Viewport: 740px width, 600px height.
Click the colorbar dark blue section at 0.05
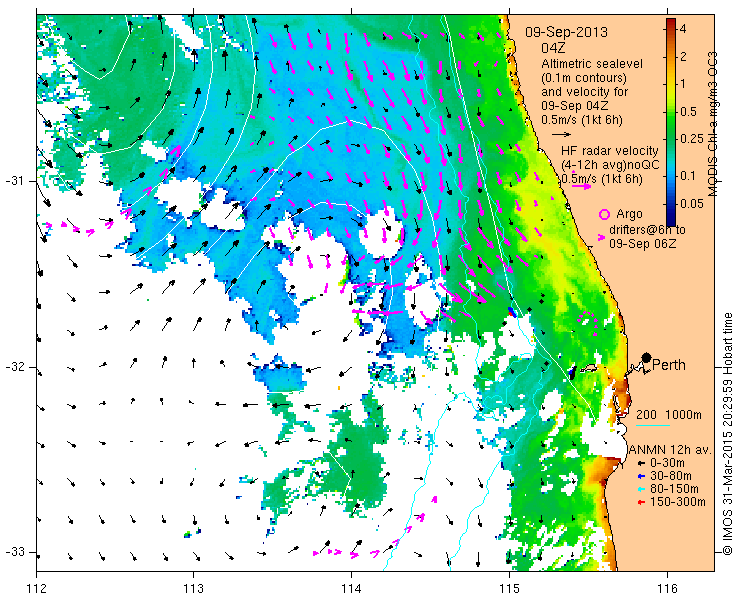(671, 204)
